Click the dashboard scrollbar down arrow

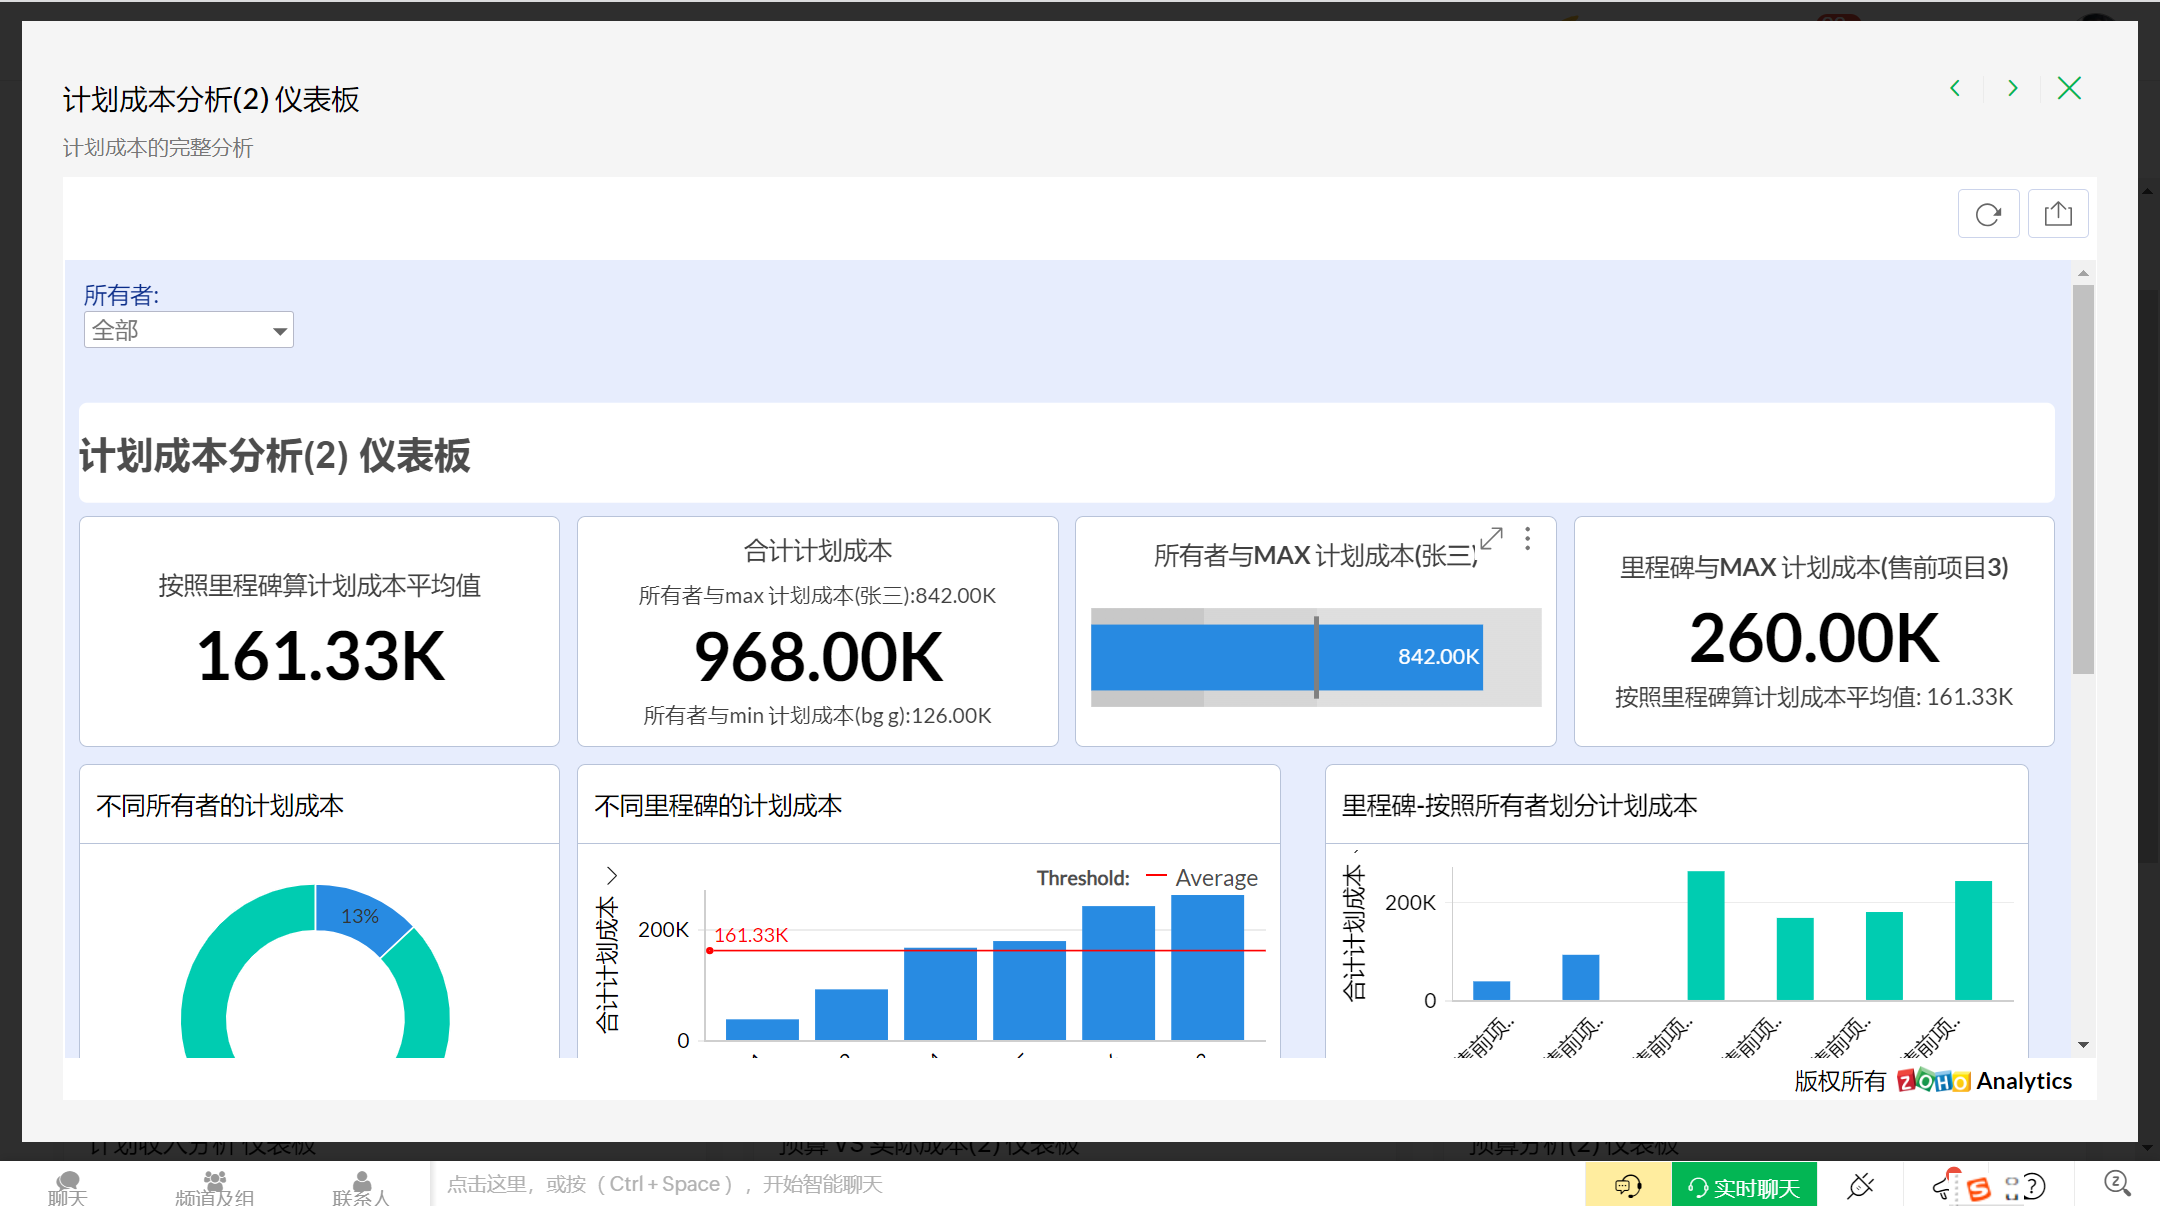[2083, 1044]
